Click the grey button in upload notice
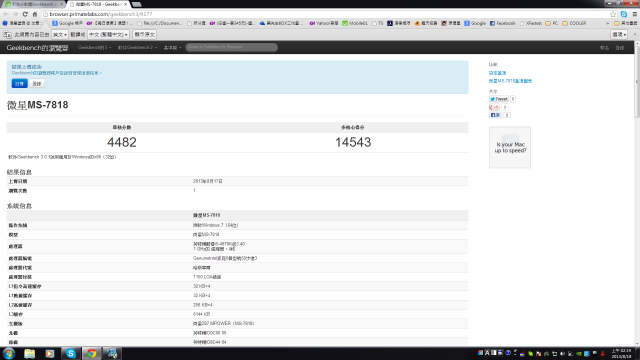 [x=37, y=84]
